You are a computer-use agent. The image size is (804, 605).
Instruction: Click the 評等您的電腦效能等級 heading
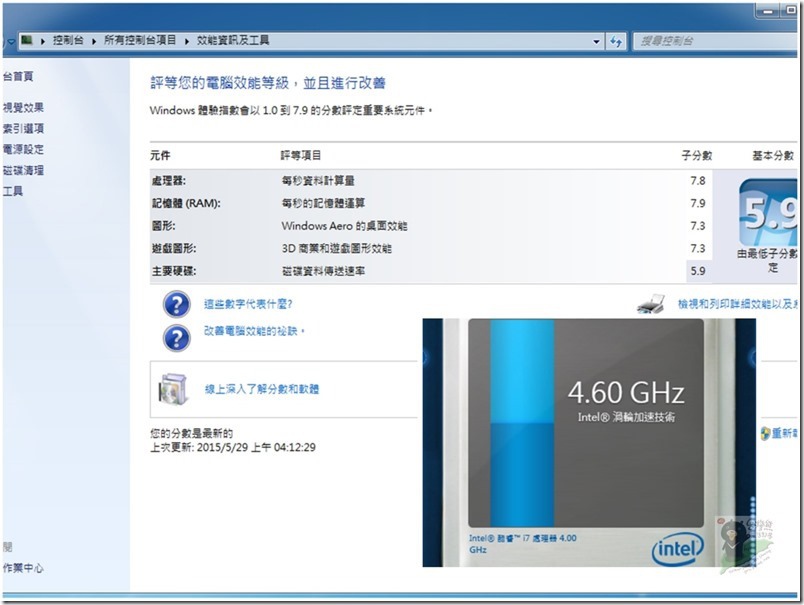pyautogui.click(x=268, y=83)
